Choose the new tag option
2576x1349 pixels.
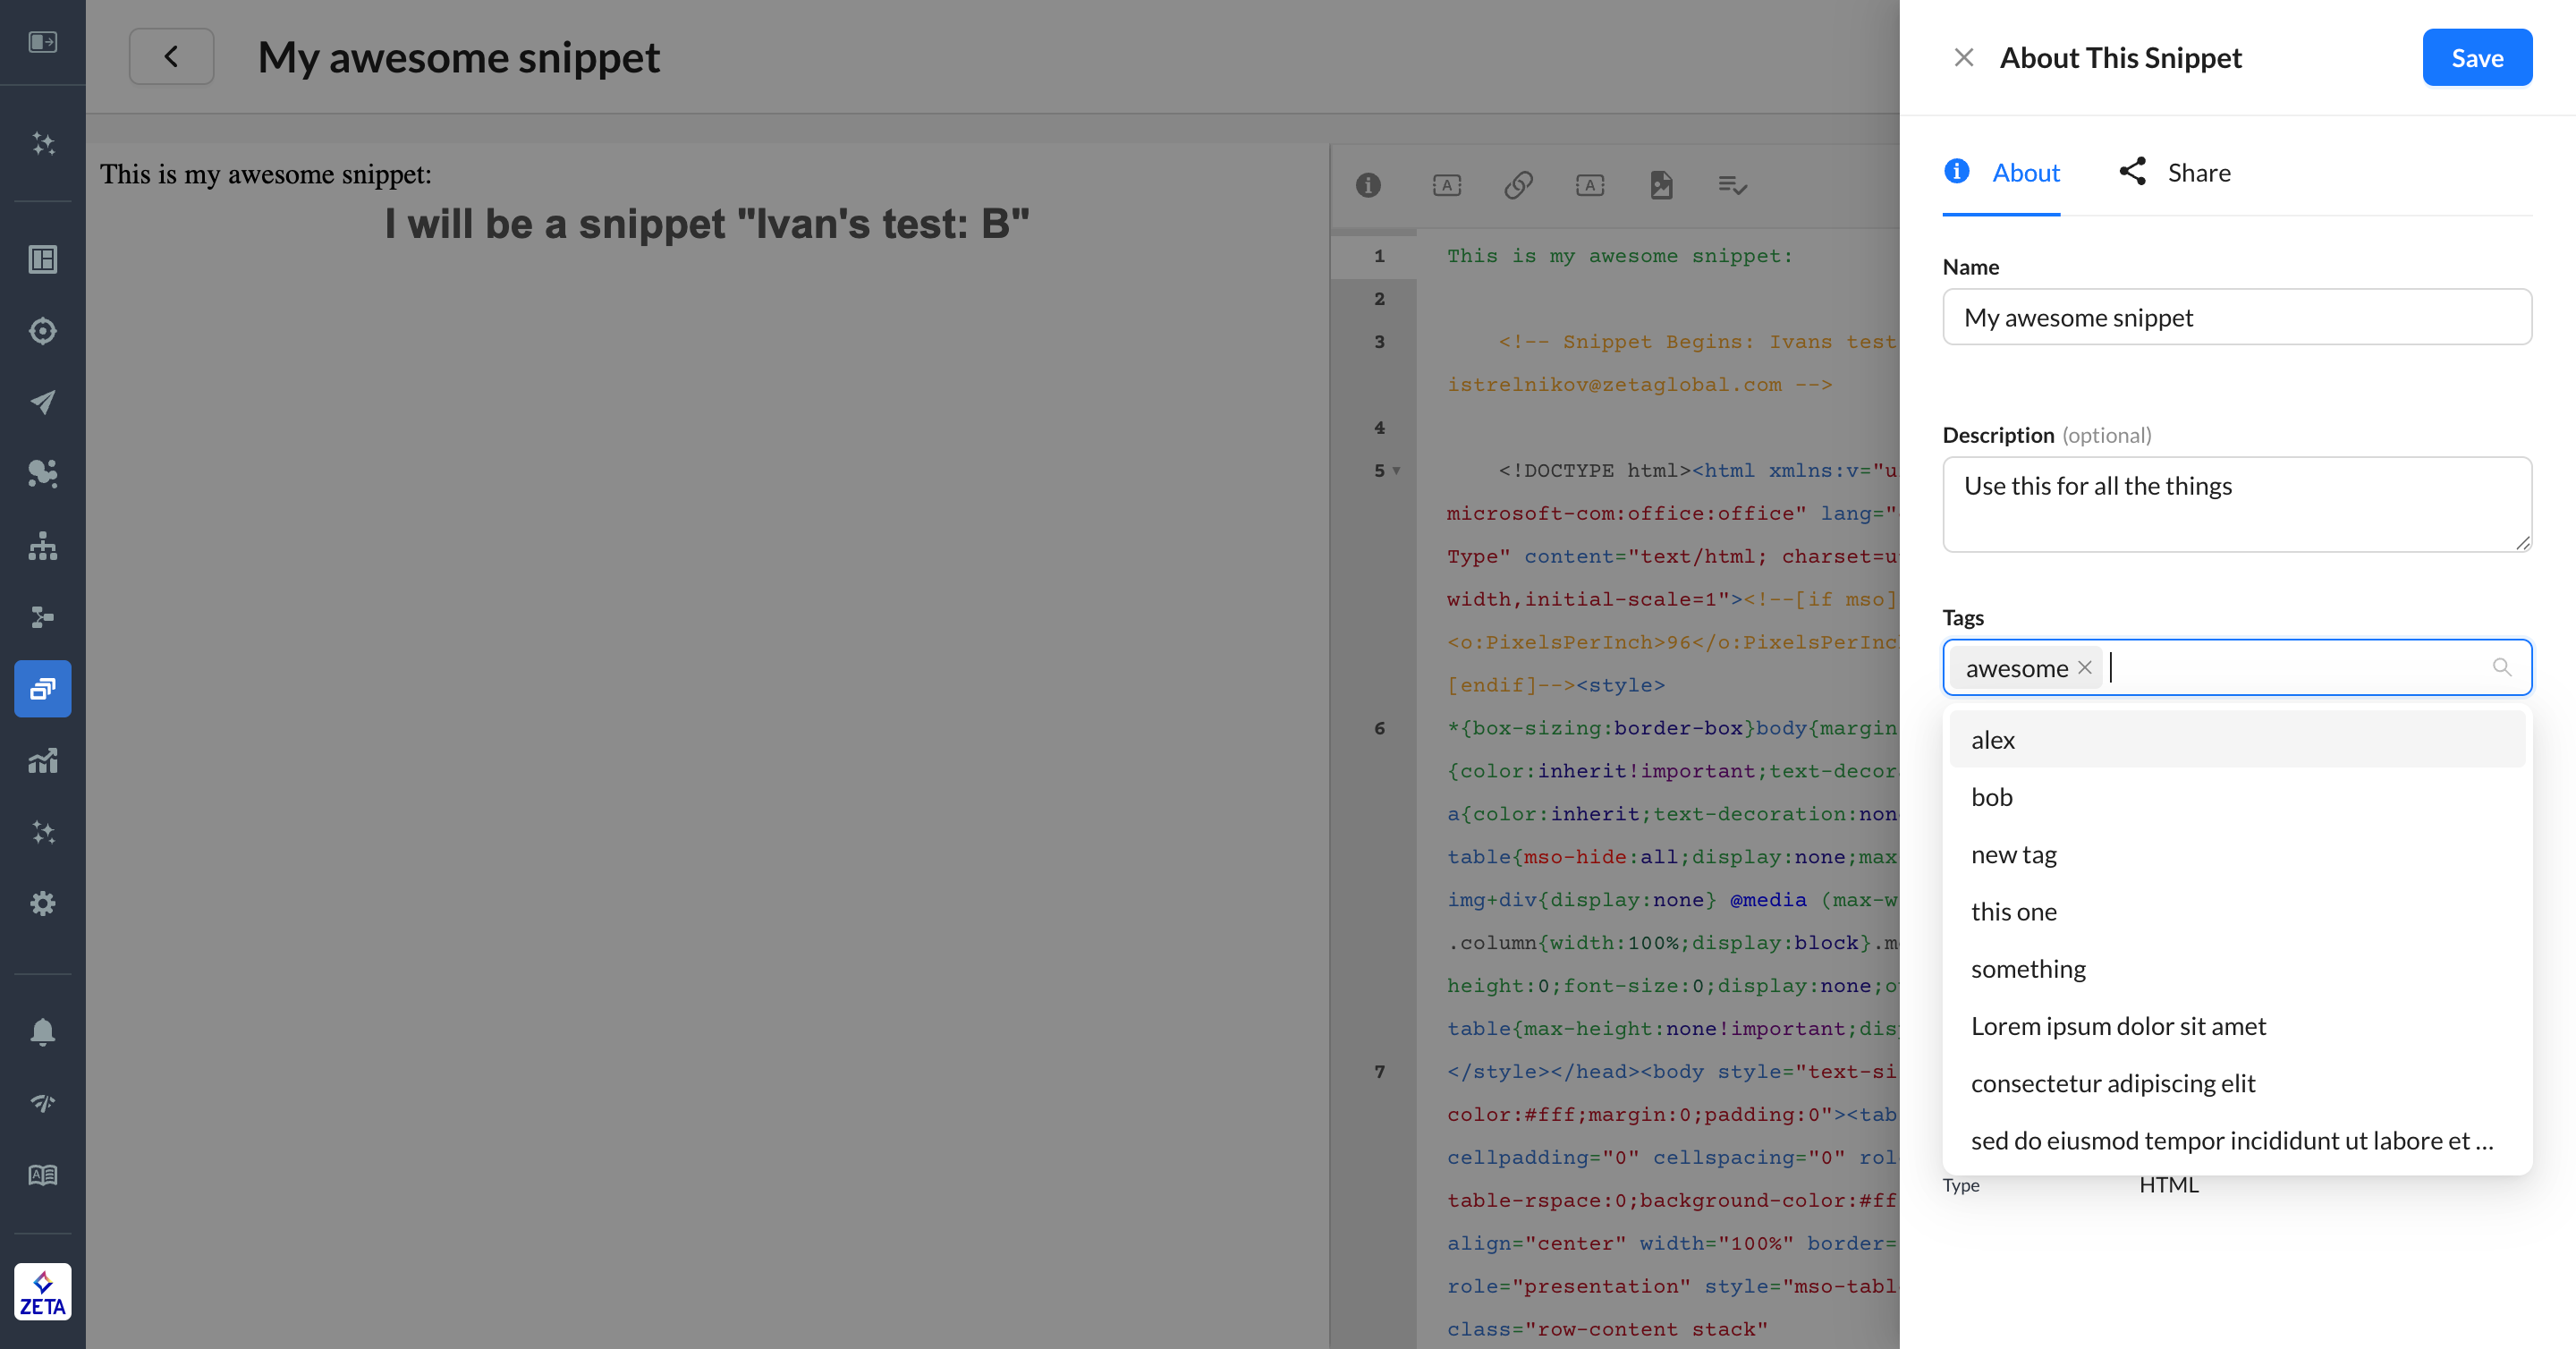point(2013,854)
